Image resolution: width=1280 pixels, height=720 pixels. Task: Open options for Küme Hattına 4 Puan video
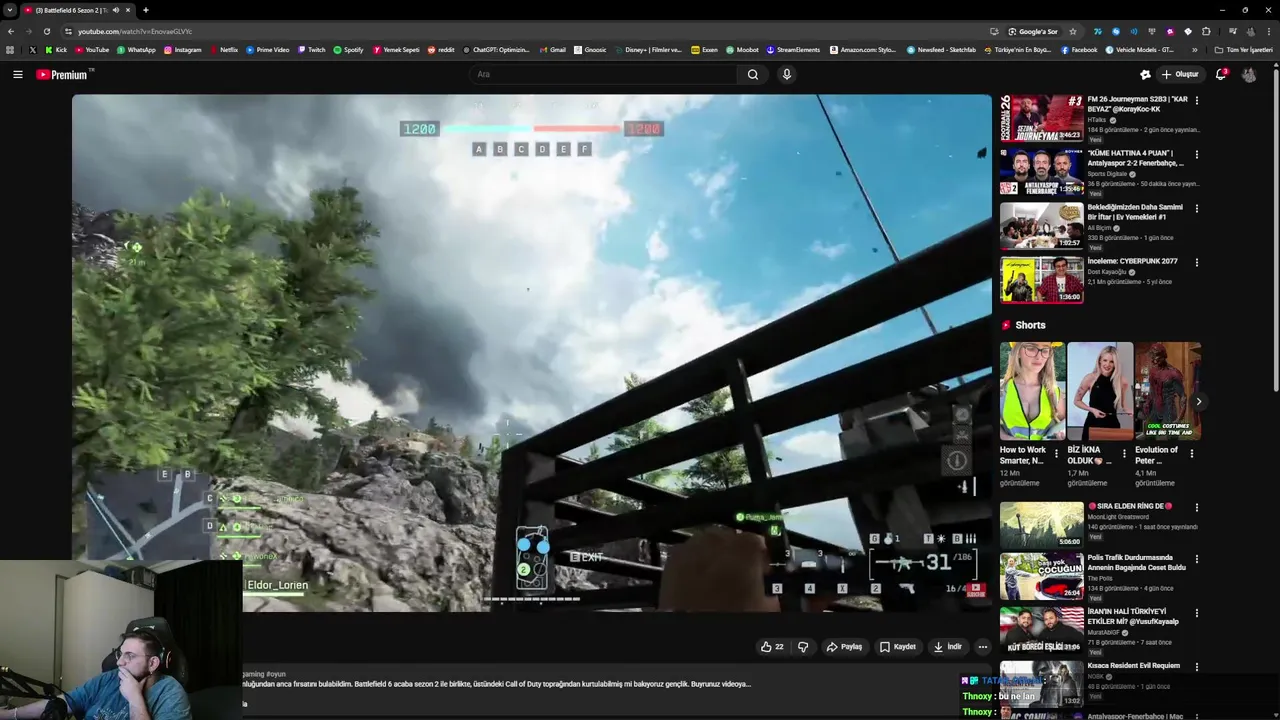pyautogui.click(x=1196, y=154)
